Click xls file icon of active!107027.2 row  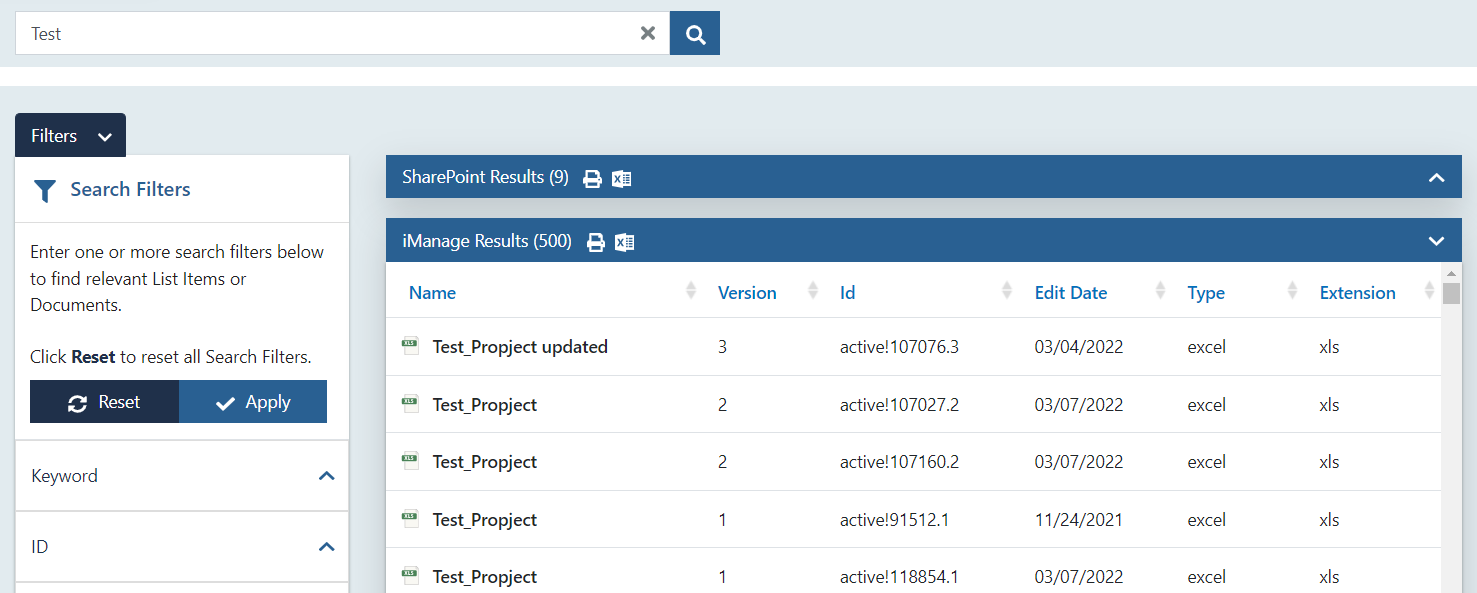pos(410,404)
